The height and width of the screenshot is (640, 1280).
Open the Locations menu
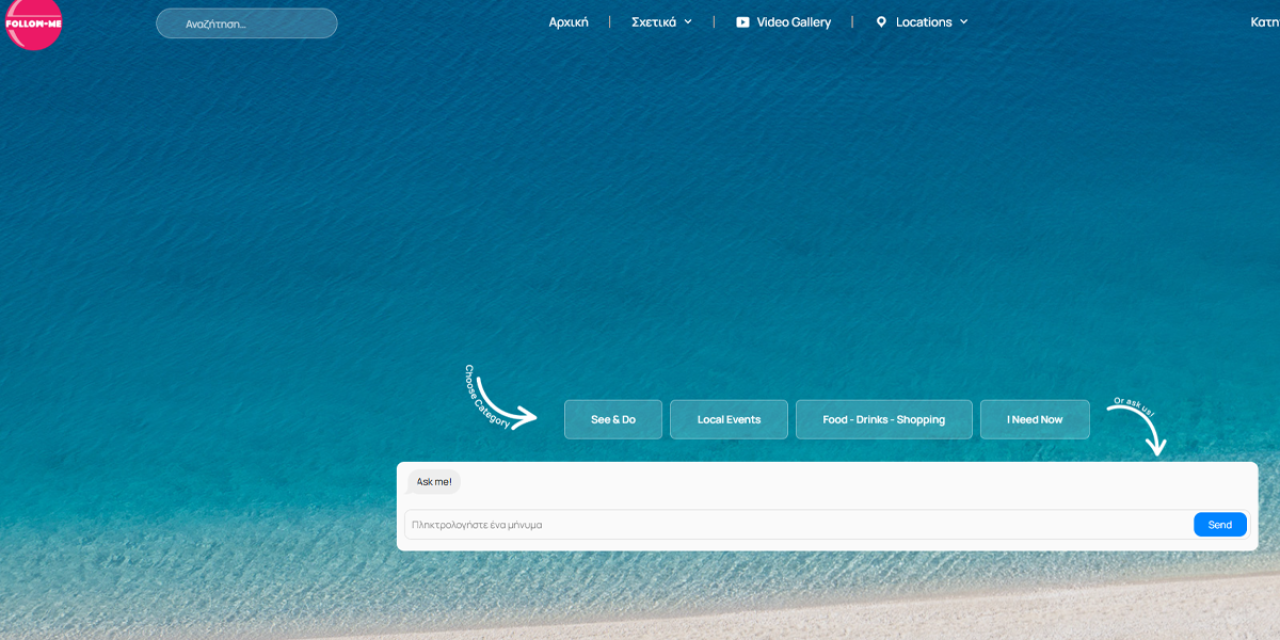(923, 22)
